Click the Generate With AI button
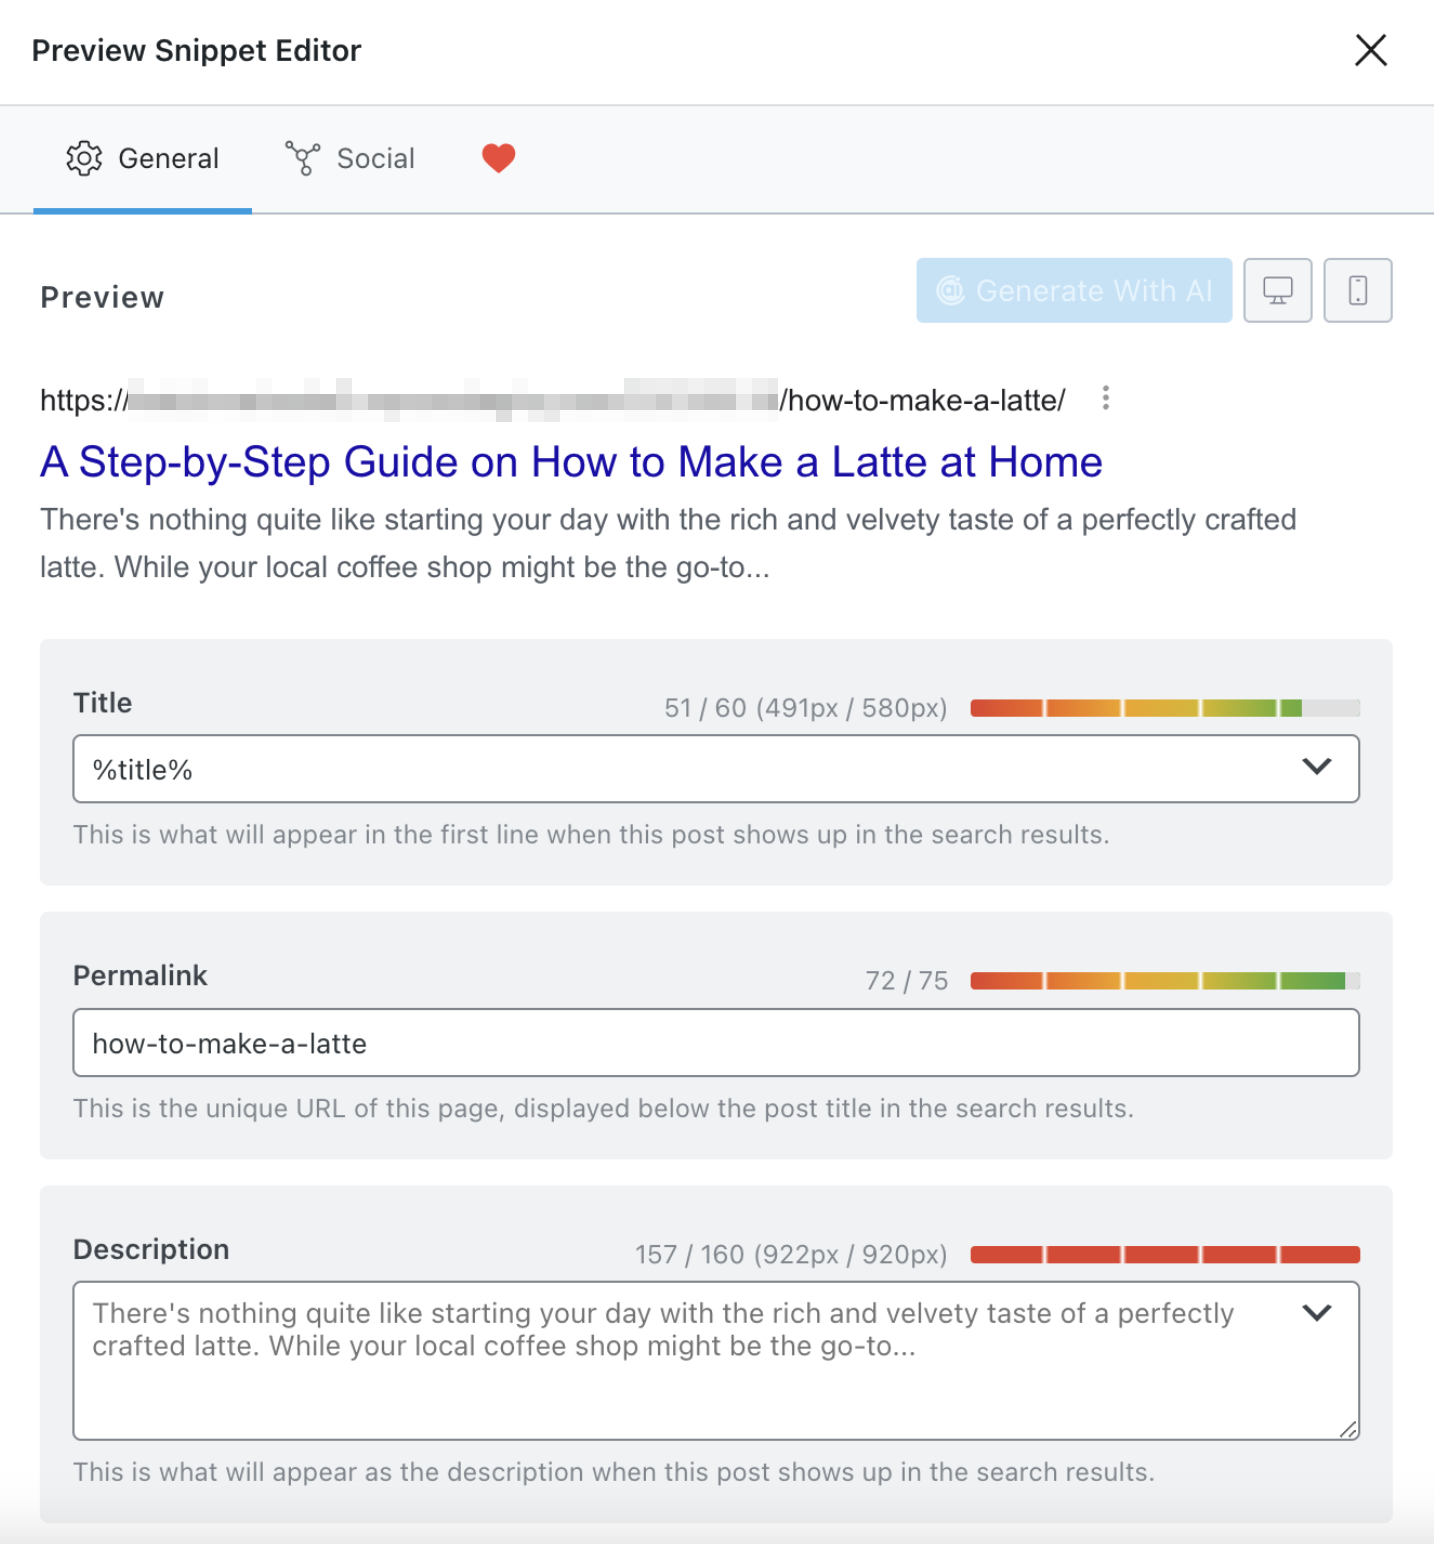This screenshot has width=1434, height=1544. click(x=1074, y=291)
